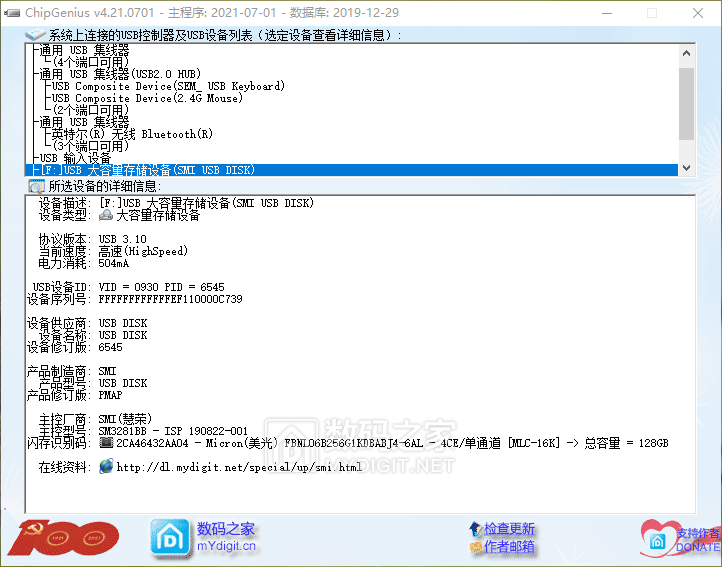Click the Micron flash ID line
The width and height of the screenshot is (722, 567).
point(392,443)
